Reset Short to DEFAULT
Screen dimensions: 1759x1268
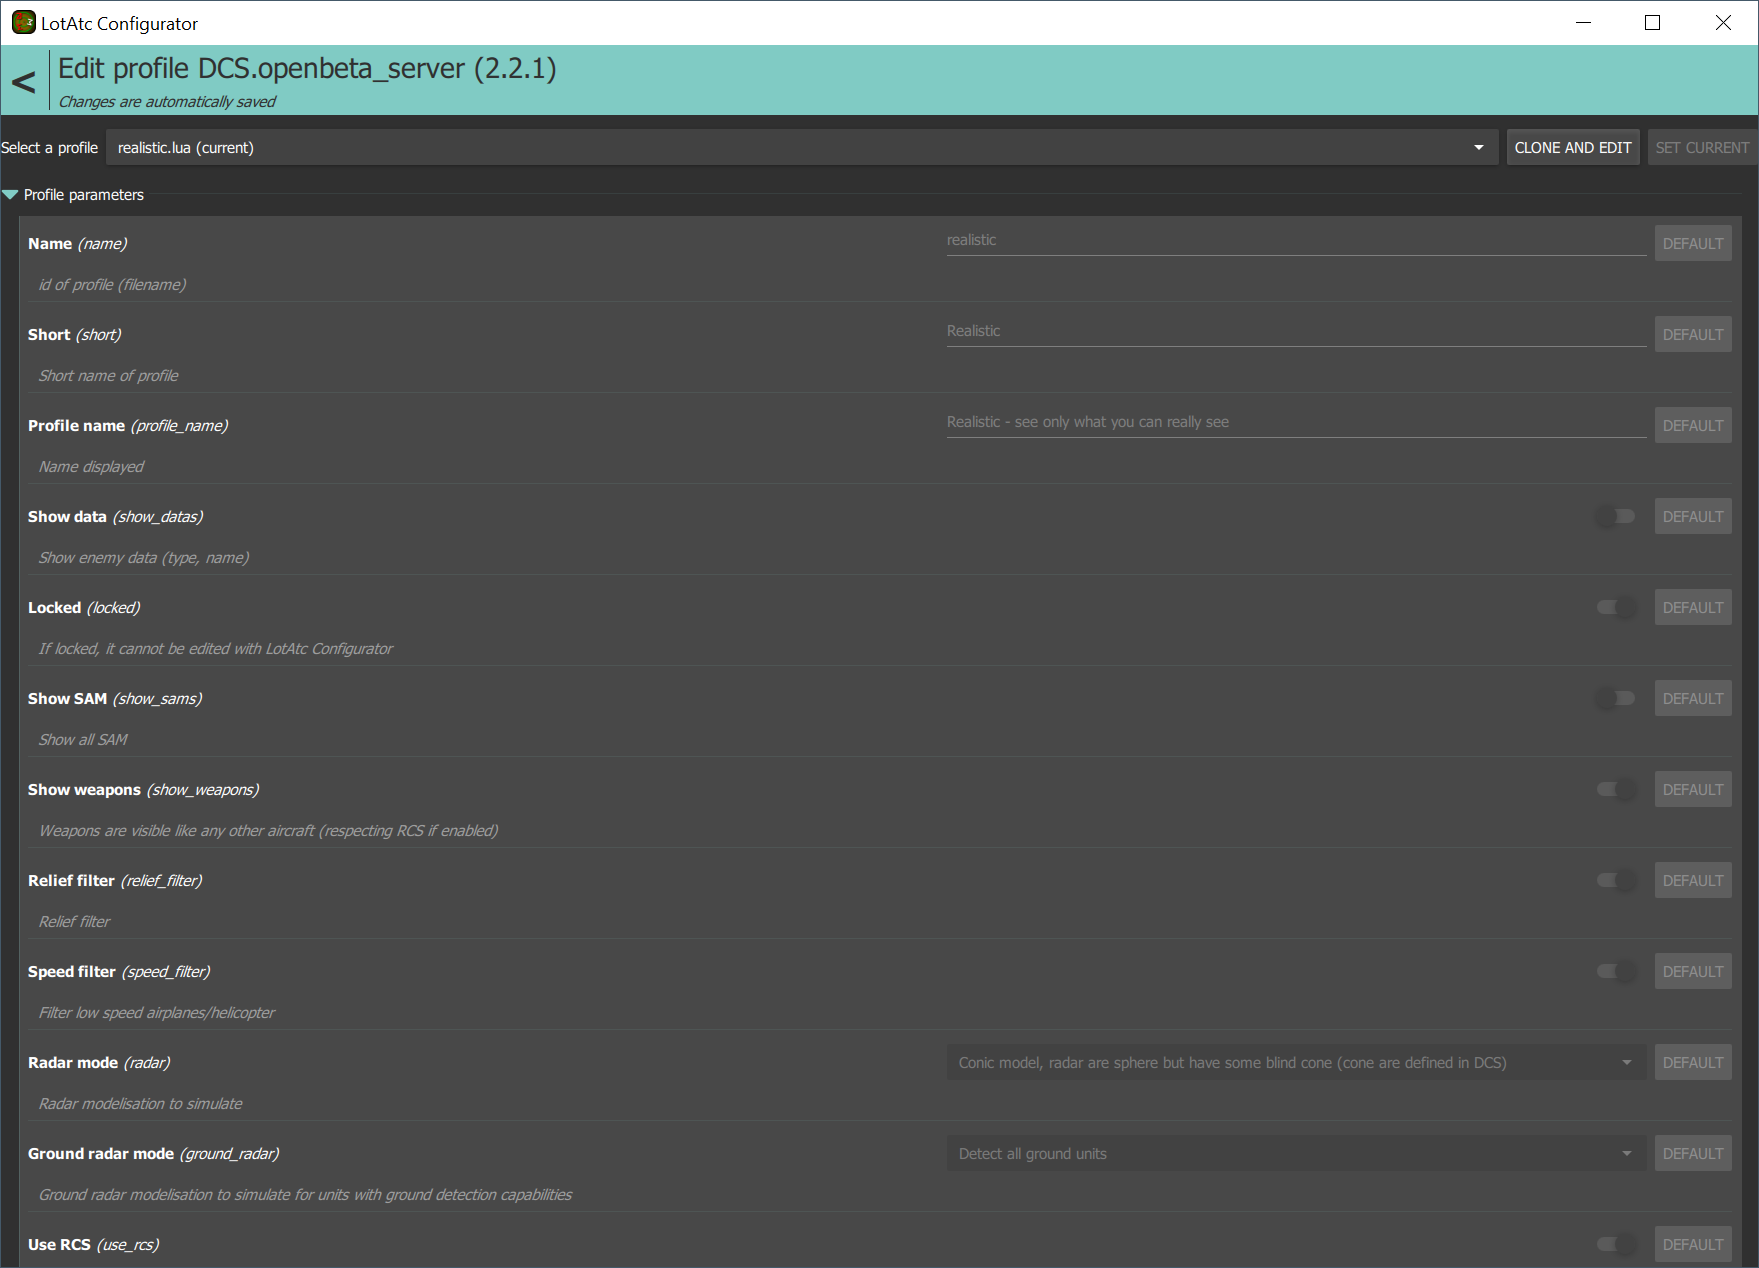(x=1693, y=335)
